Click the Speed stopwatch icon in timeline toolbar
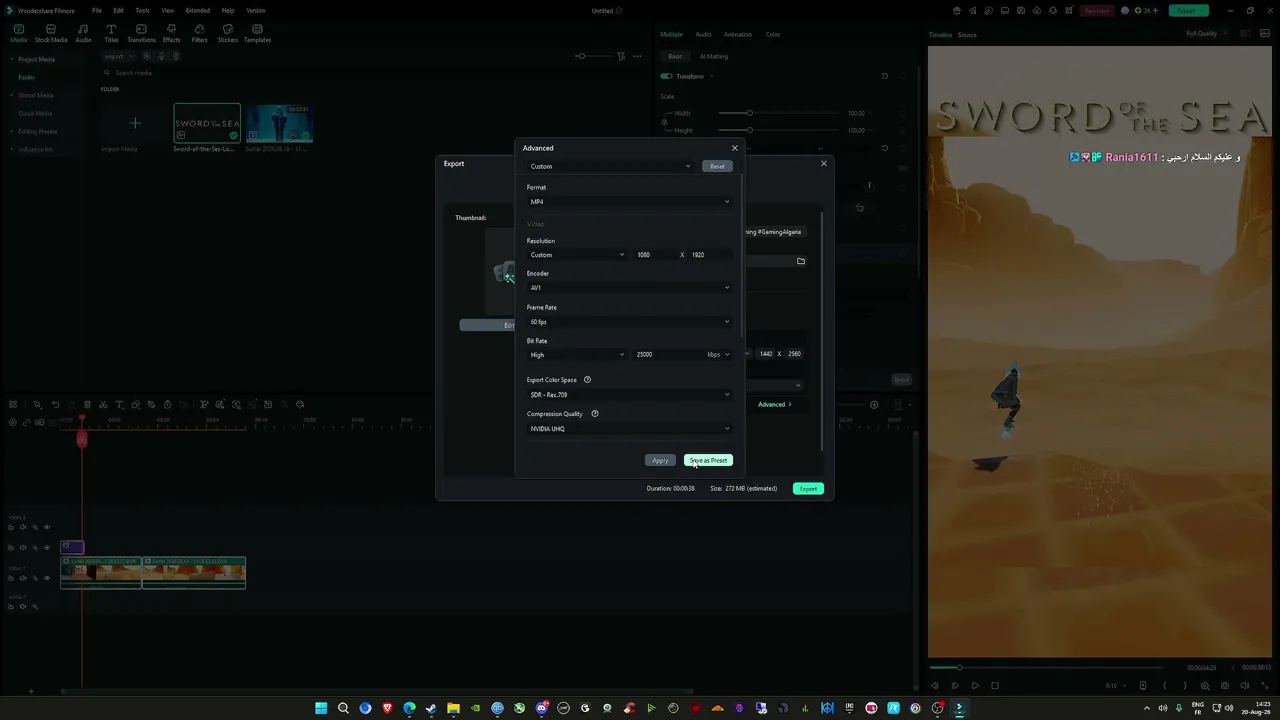Image resolution: width=1280 pixels, height=720 pixels. pos(167,405)
